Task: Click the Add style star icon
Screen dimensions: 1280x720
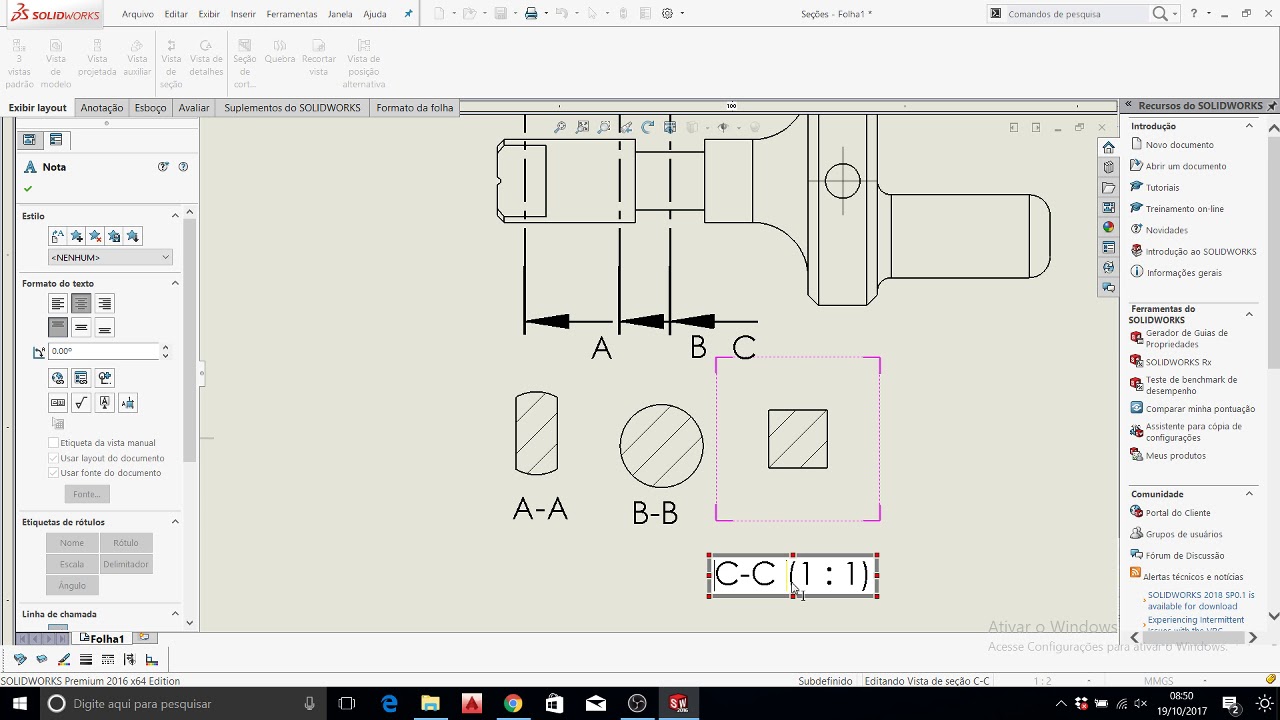Action: [x=76, y=236]
